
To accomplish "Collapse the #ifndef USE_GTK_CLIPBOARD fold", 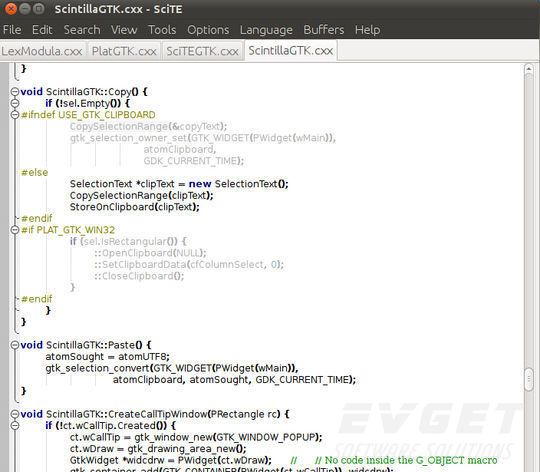I will pos(14,115).
